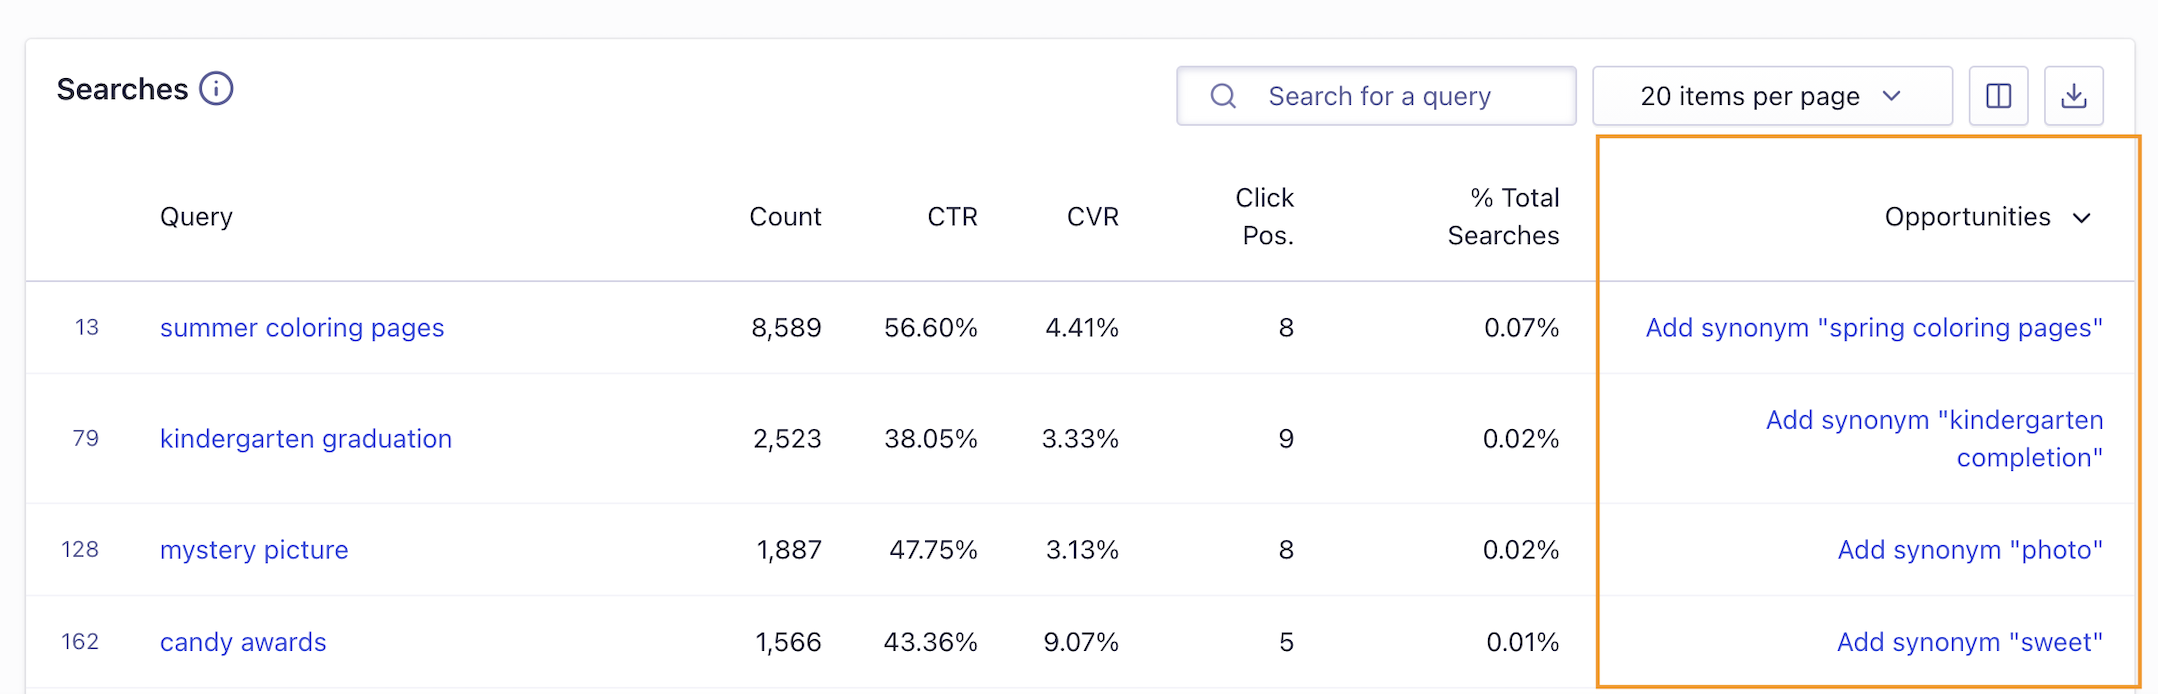Image resolution: width=2158 pixels, height=694 pixels.
Task: Add the synonym "sweet" suggestion
Action: point(1969,642)
